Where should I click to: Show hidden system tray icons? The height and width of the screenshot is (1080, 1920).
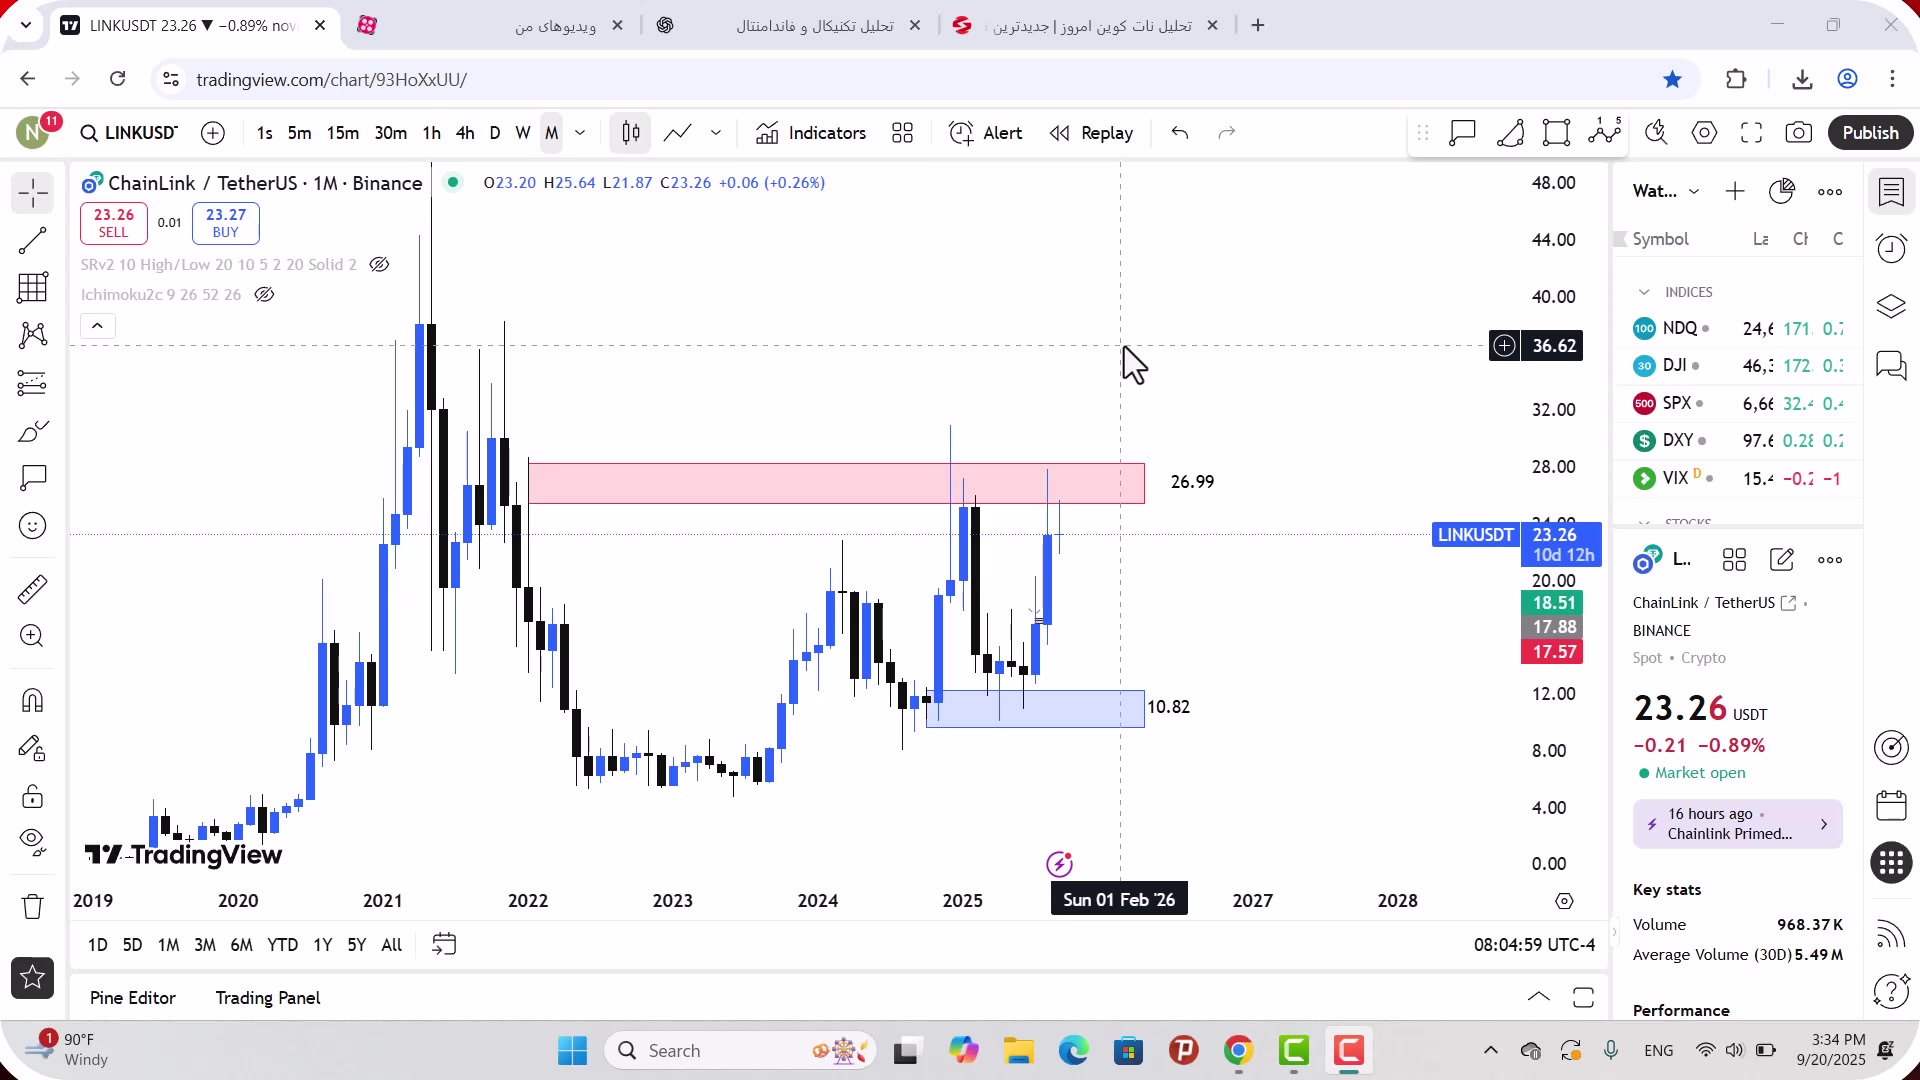point(1491,1050)
